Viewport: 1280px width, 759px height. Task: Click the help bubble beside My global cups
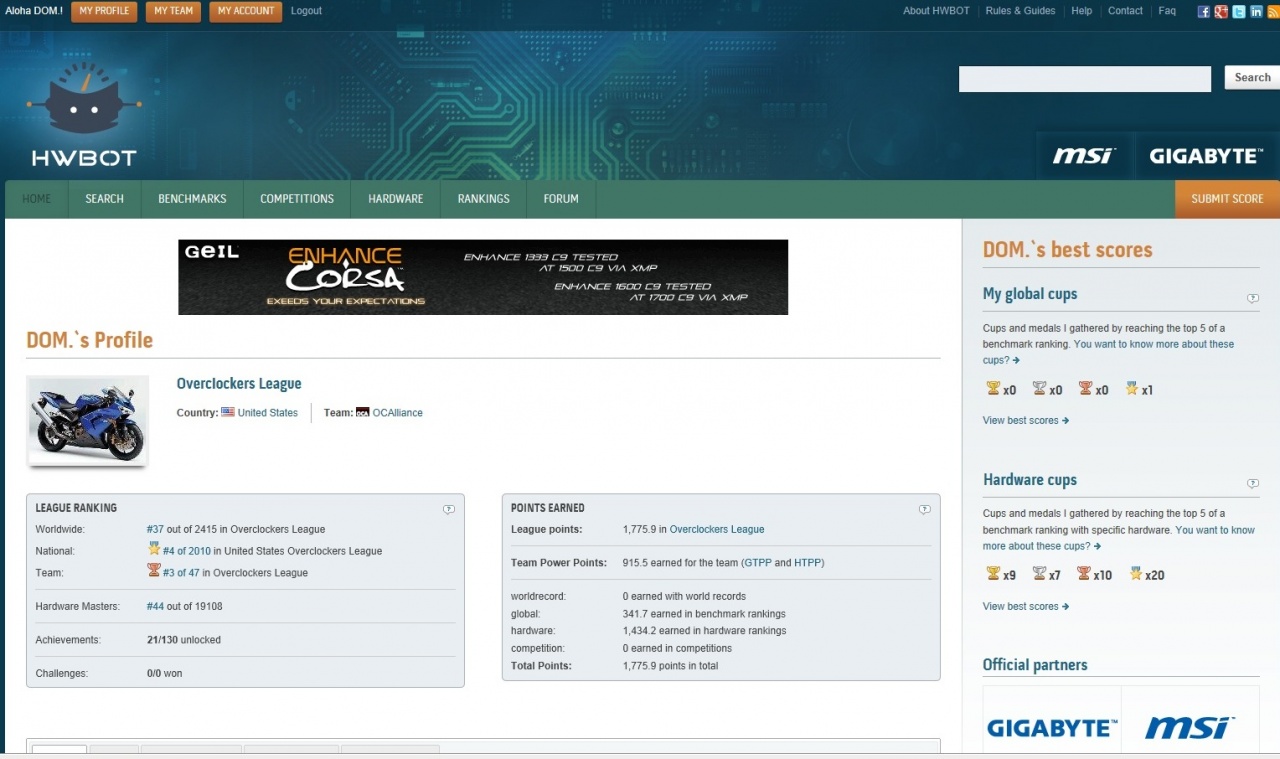1253,298
